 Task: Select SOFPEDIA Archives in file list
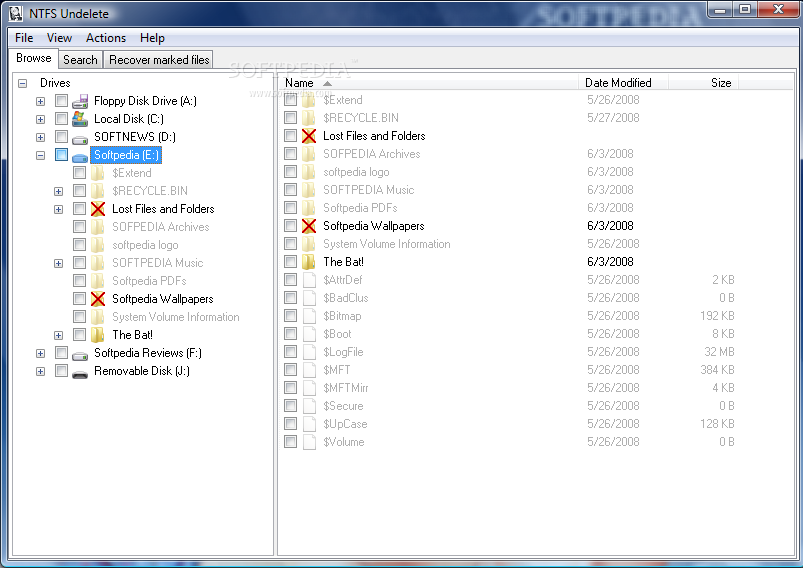[372, 154]
